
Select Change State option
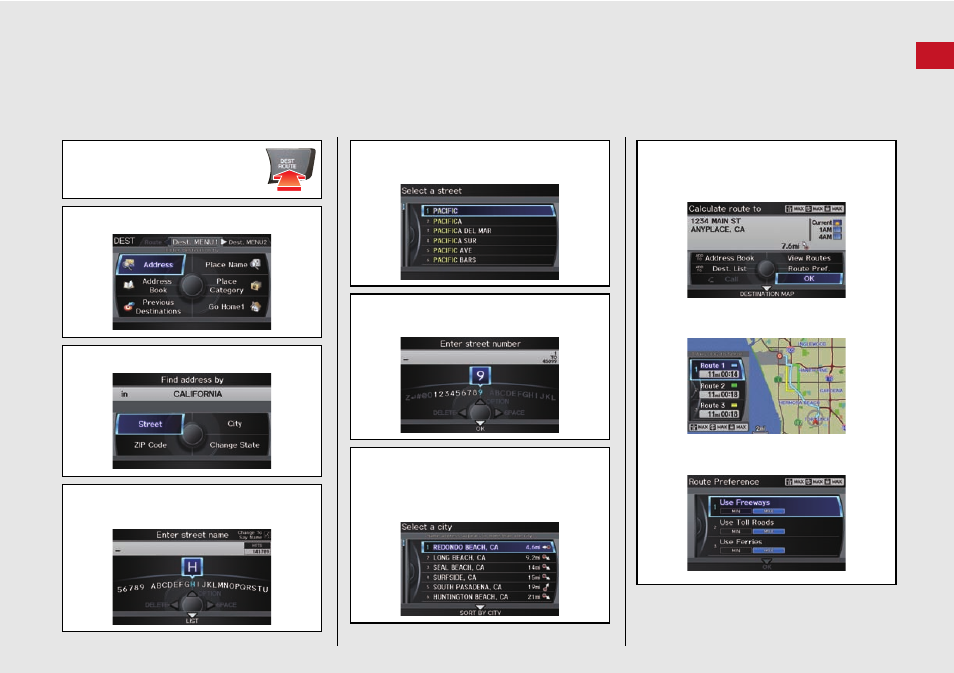tap(234, 445)
